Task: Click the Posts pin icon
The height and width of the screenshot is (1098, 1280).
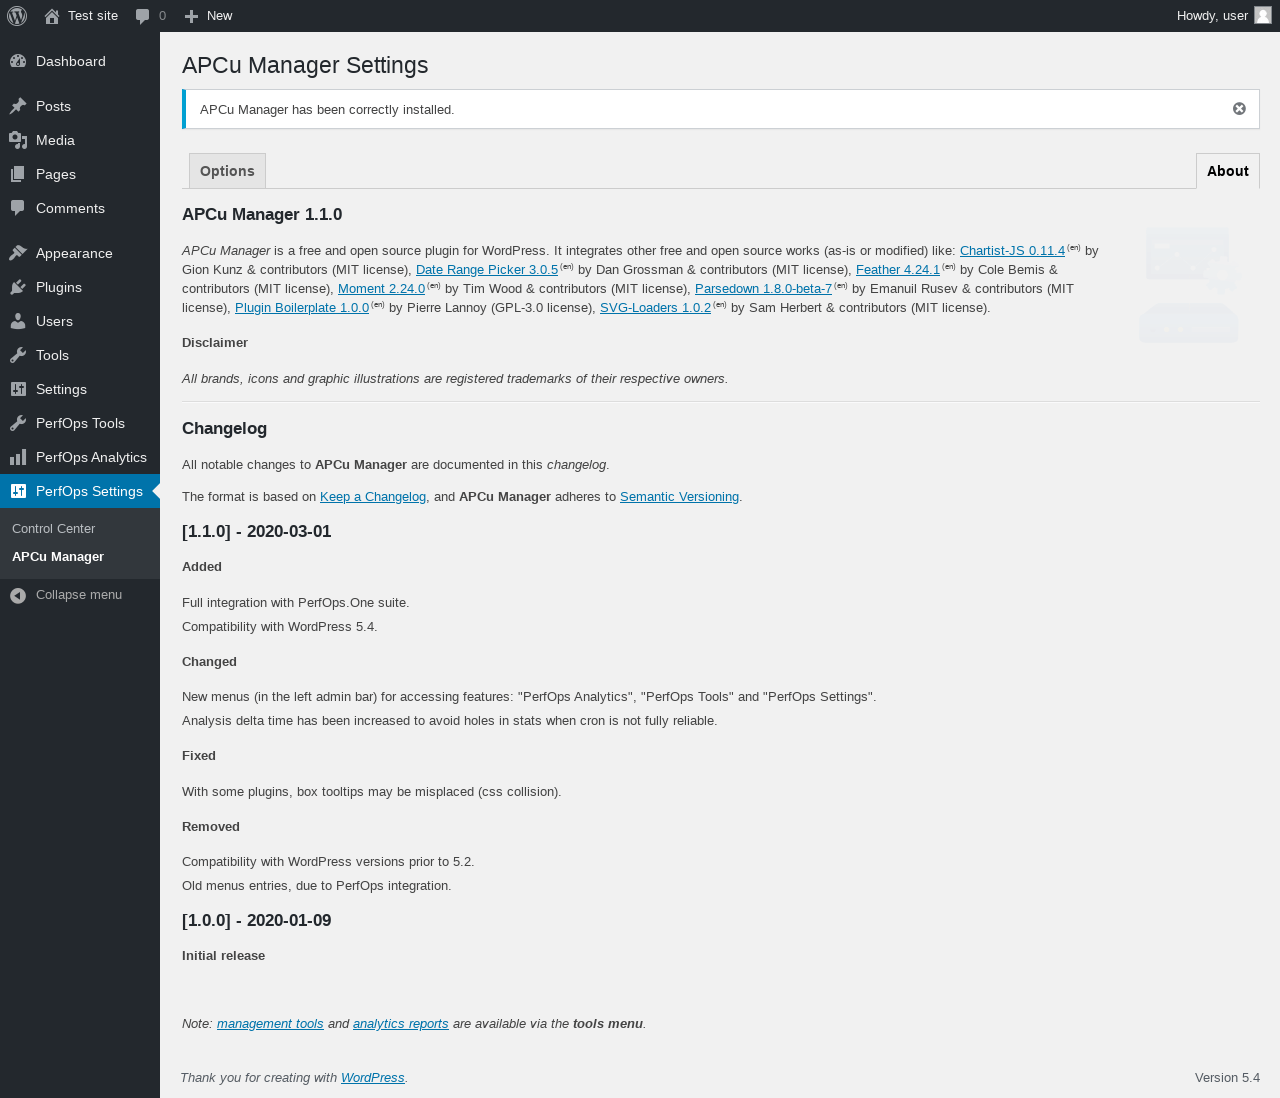Action: click(x=18, y=106)
